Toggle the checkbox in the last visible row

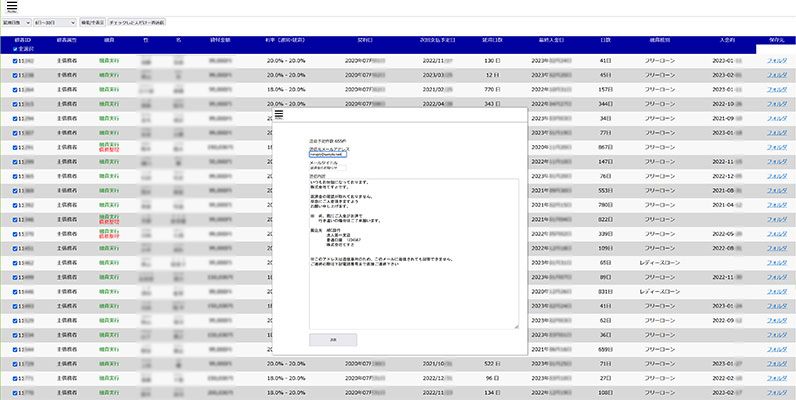15,392
